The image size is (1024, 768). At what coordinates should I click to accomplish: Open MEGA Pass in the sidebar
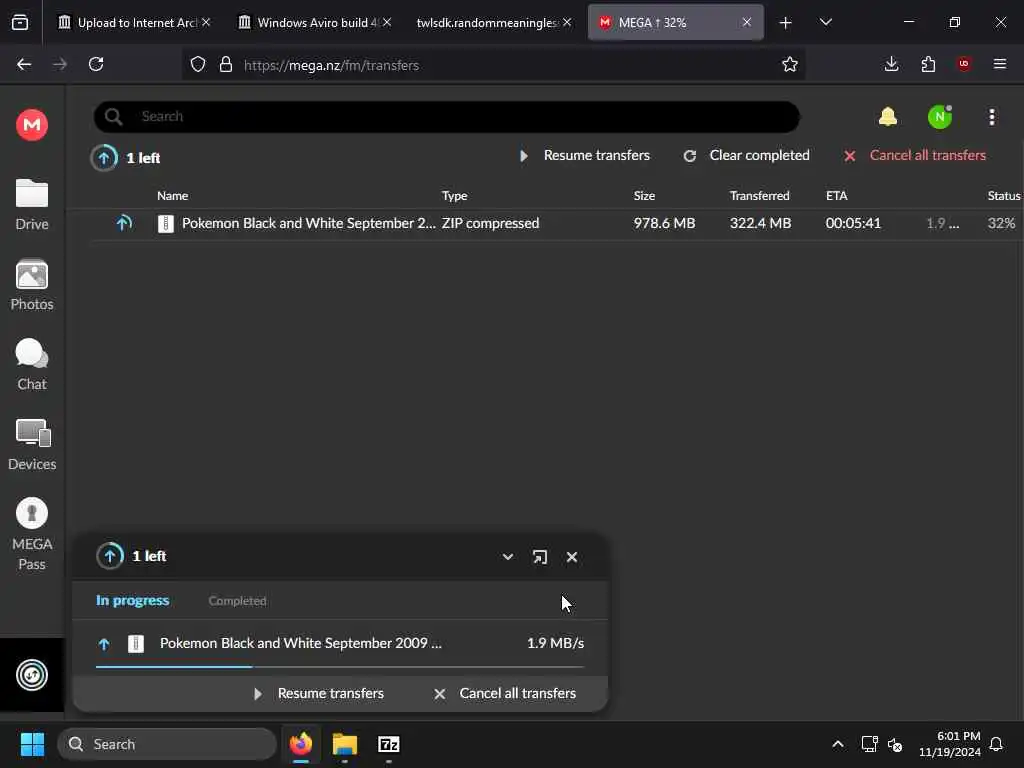point(32,534)
